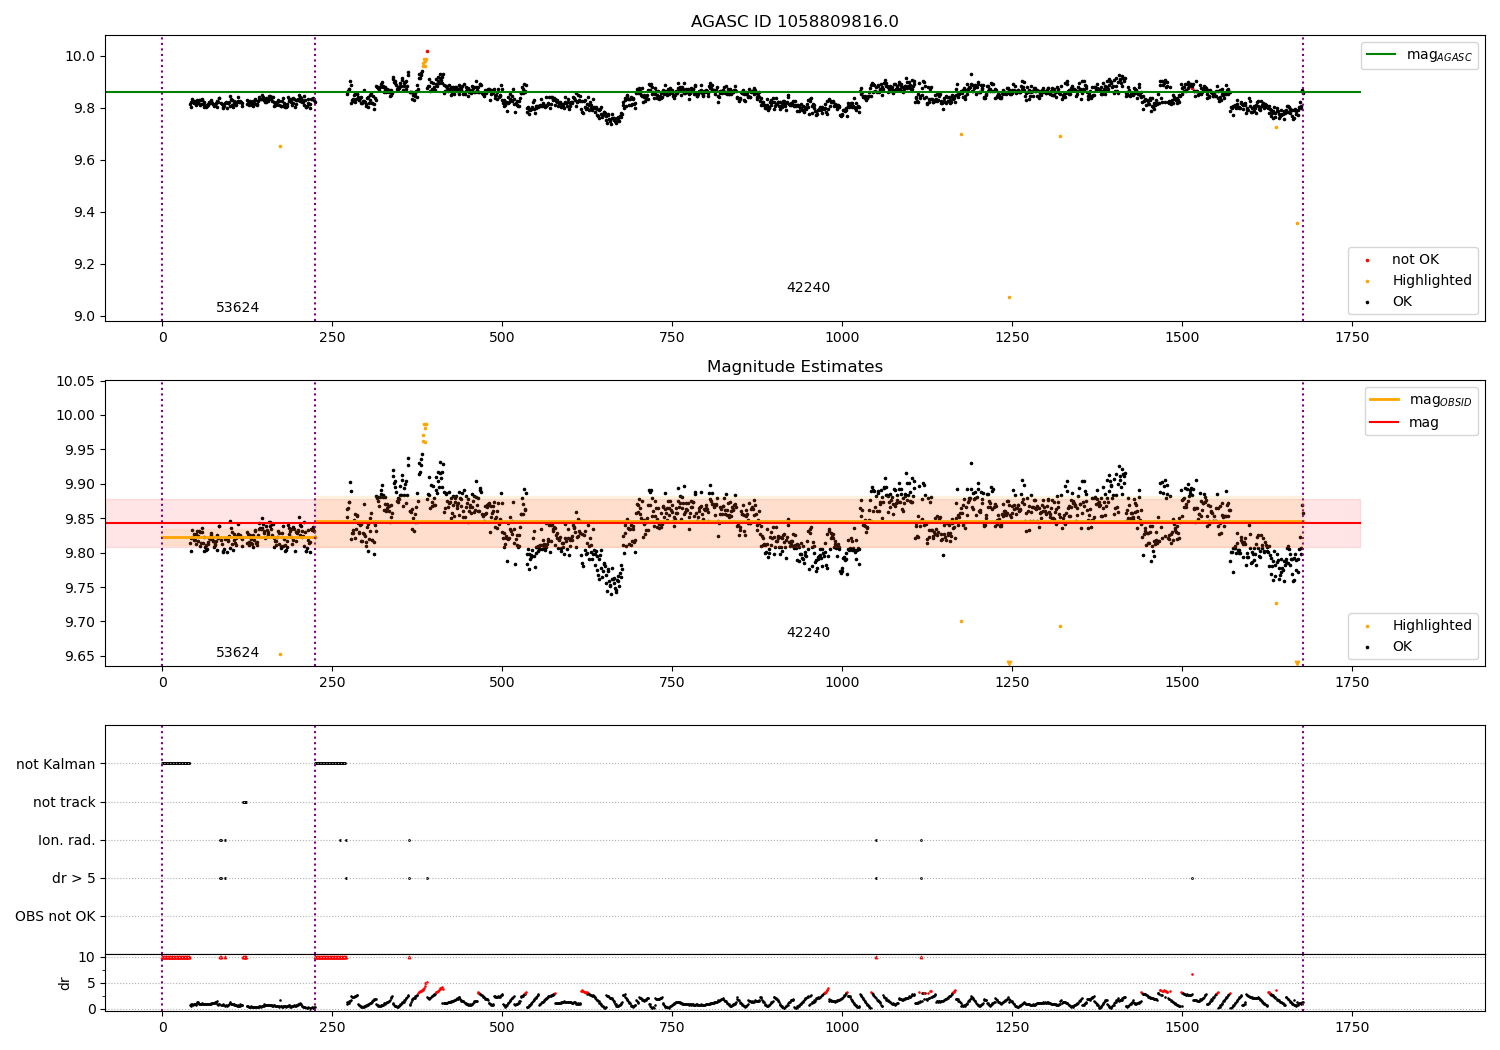The width and height of the screenshot is (1500, 1050).
Task: Click the "1000" x-tick of the Magnitude Estimates plot
Action: click(x=842, y=683)
